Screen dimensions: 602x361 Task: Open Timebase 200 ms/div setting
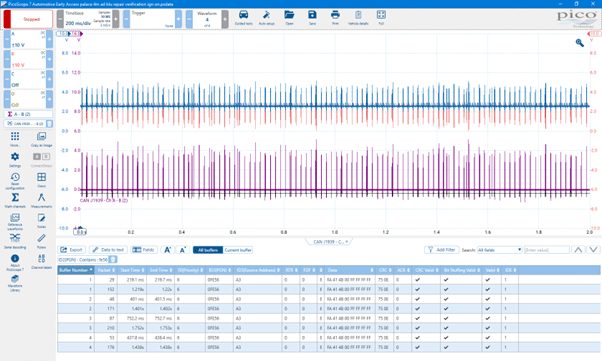tap(88, 19)
